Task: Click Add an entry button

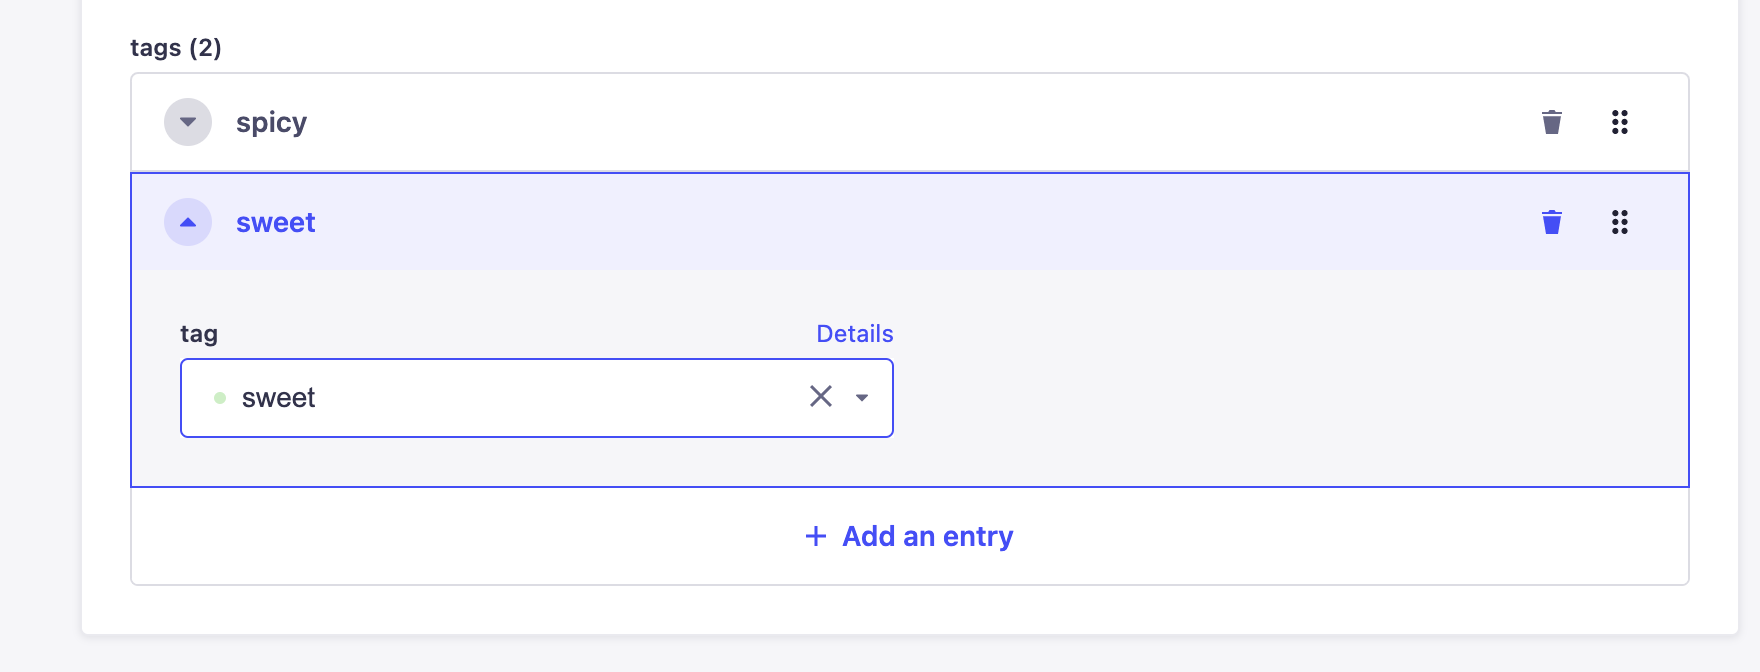Action: tap(927, 536)
